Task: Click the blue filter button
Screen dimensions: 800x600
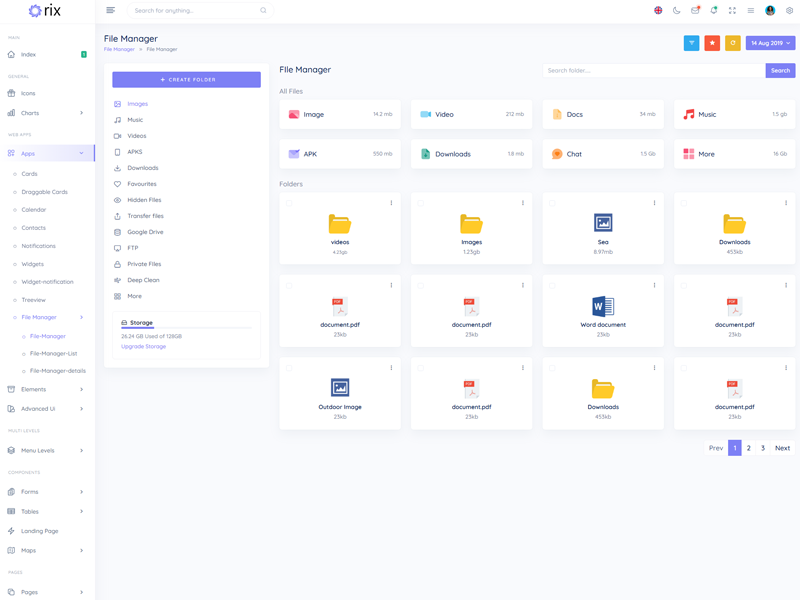Action: point(691,43)
